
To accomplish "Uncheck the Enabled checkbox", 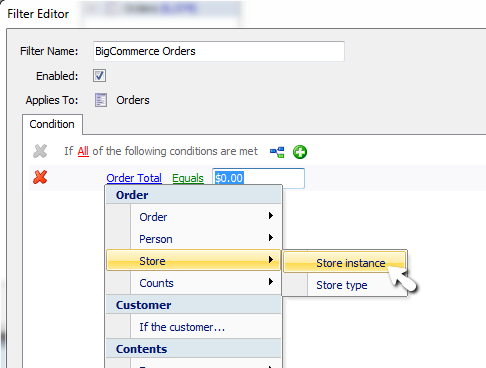I will coord(99,76).
